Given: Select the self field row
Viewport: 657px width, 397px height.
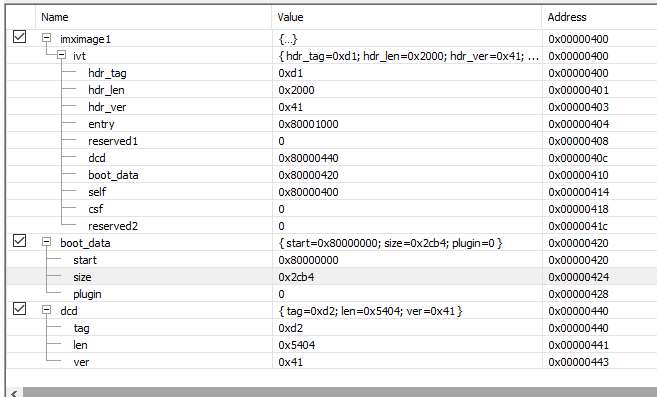Looking at the screenshot, I should click(x=332, y=192).
